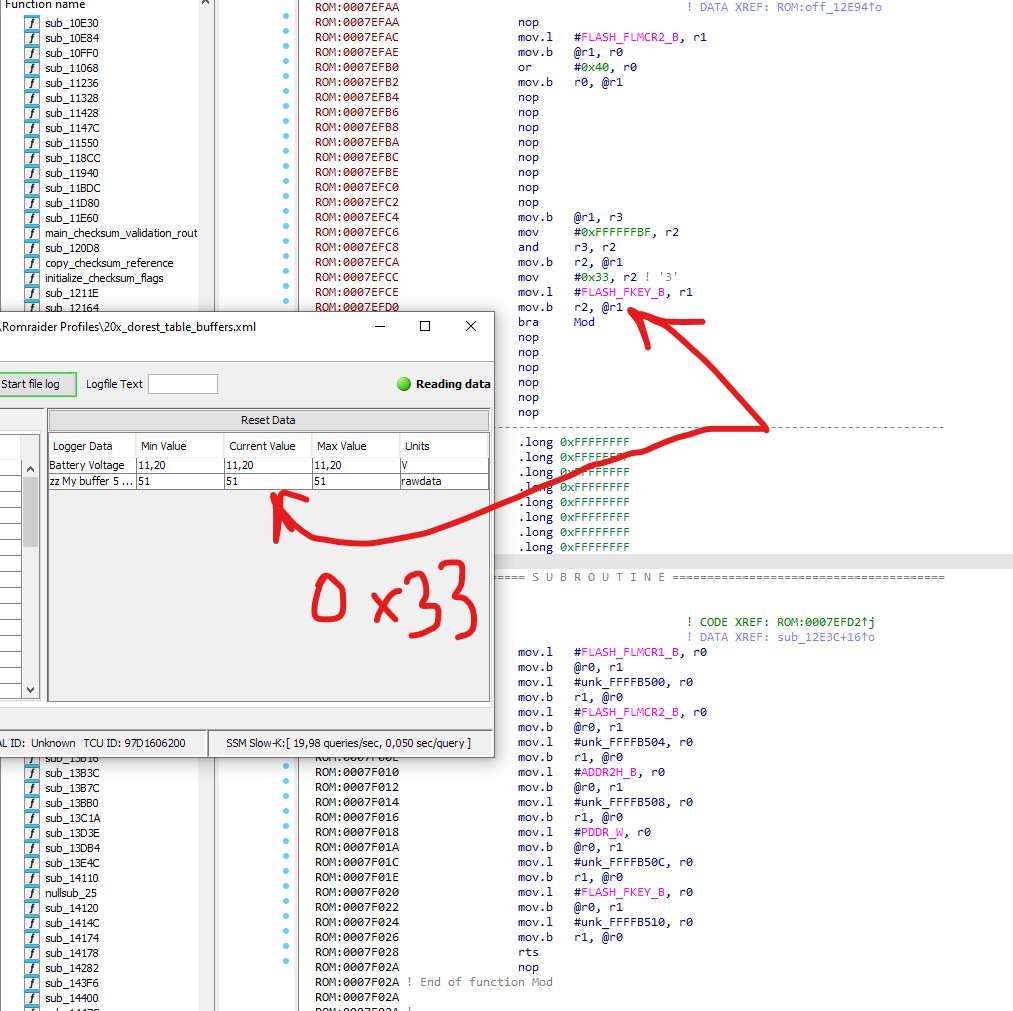Image resolution: width=1013 pixels, height=1011 pixels.
Task: Click sub_12E3C+16 data xref link
Action: 826,637
